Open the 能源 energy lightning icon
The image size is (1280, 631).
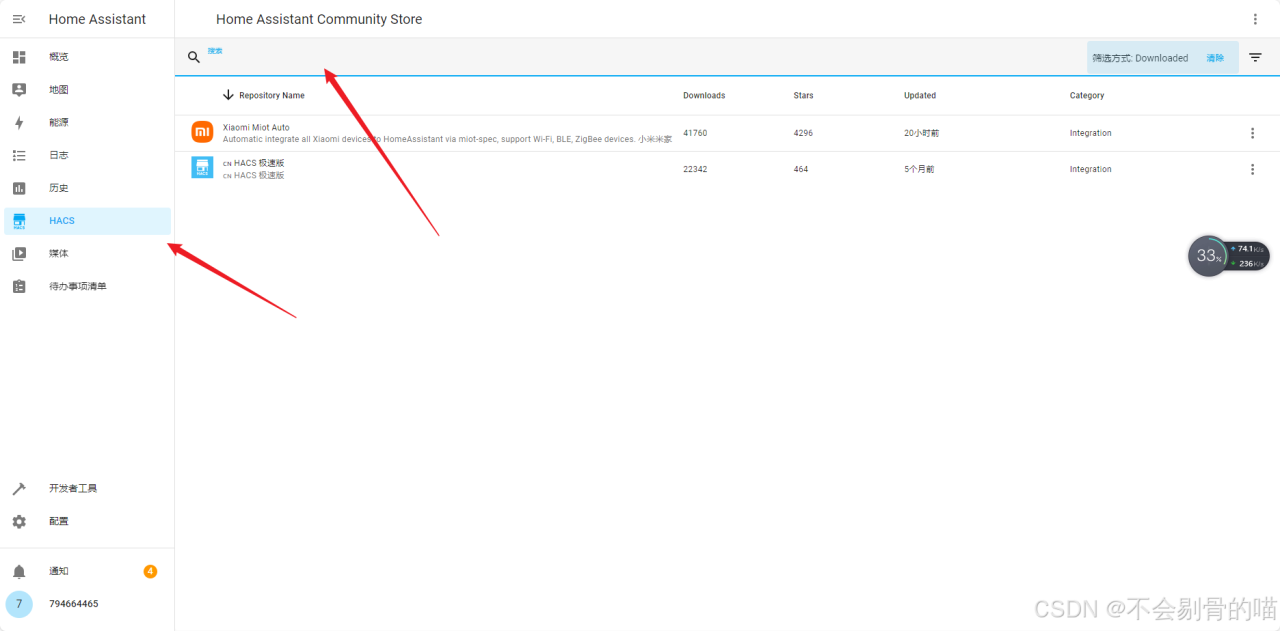(x=19, y=123)
